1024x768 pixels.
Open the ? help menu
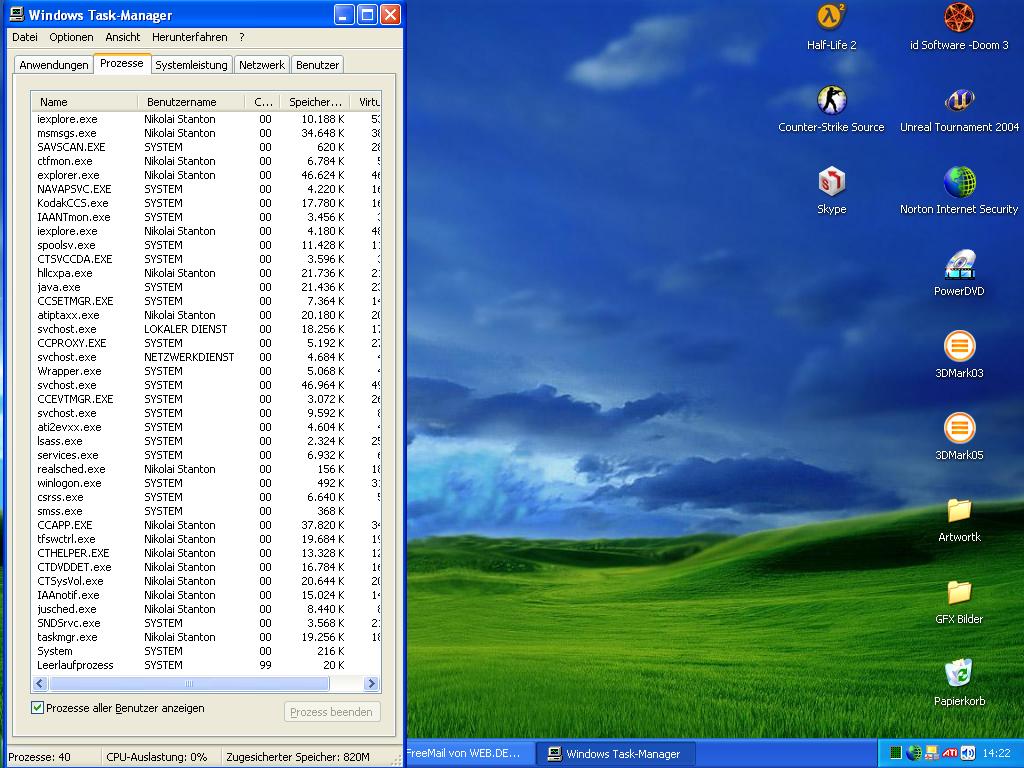(242, 37)
